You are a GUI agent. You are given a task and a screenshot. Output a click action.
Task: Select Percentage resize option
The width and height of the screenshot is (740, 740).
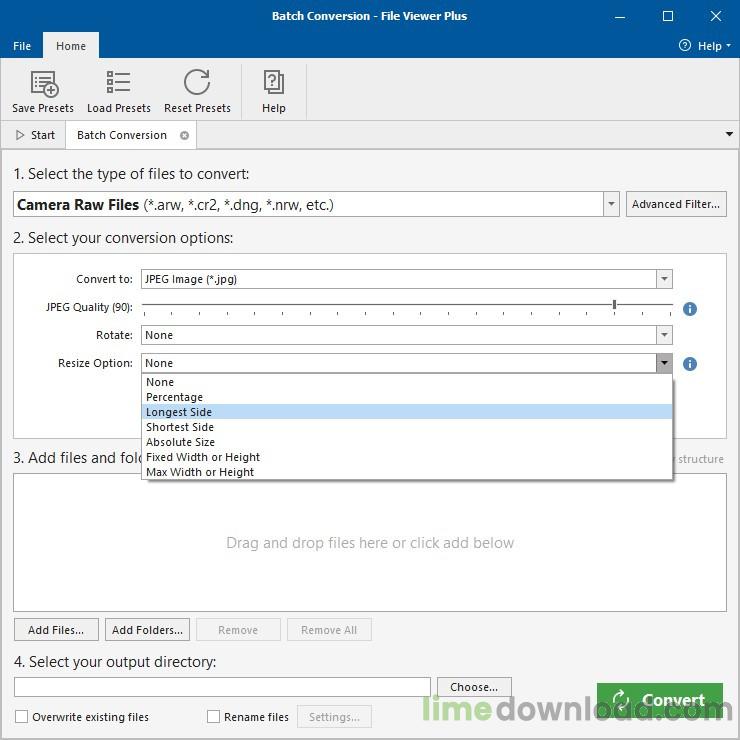pos(407,397)
